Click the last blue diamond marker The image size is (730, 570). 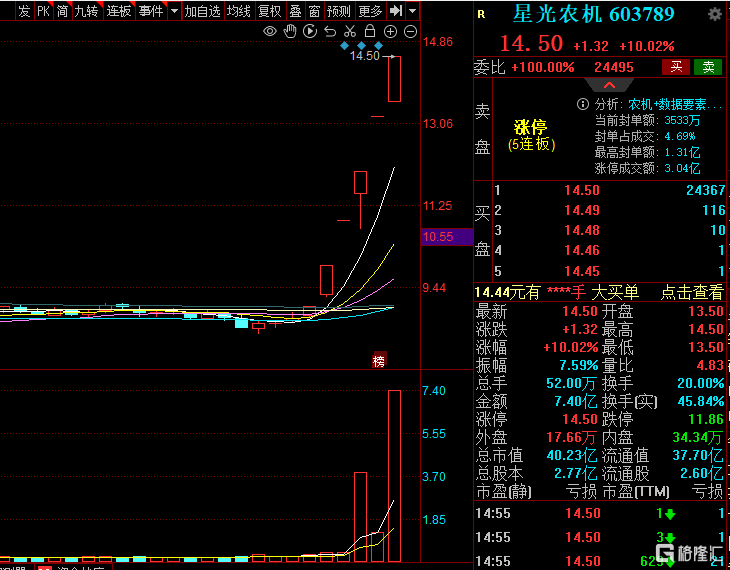click(378, 46)
